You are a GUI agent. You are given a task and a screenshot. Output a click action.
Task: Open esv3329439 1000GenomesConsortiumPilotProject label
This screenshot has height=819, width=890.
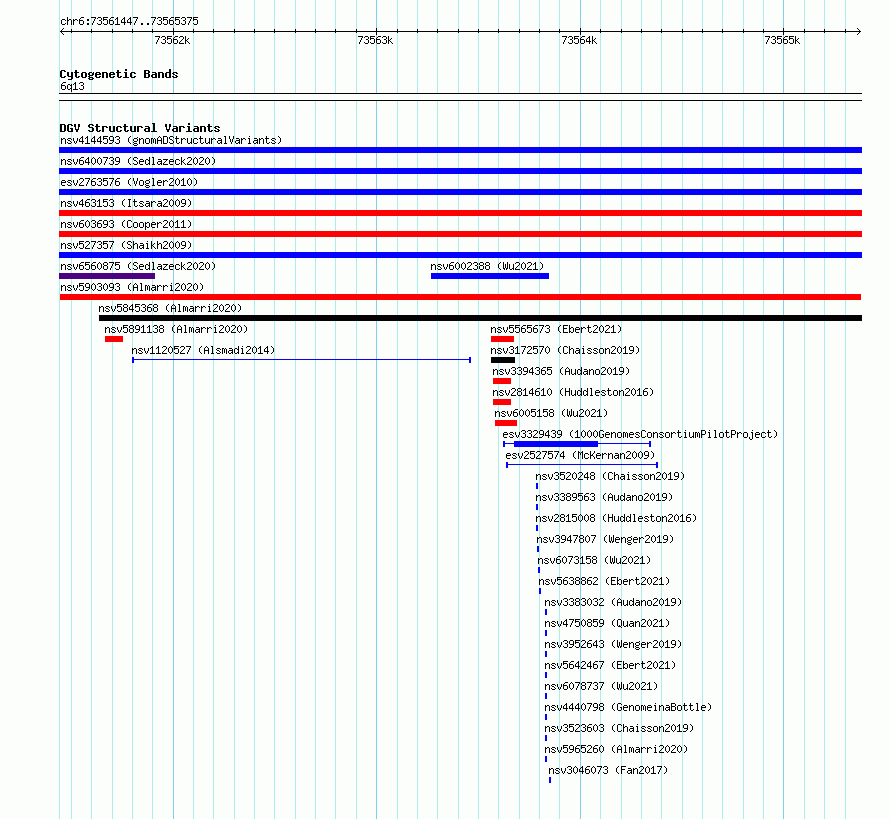[640, 434]
